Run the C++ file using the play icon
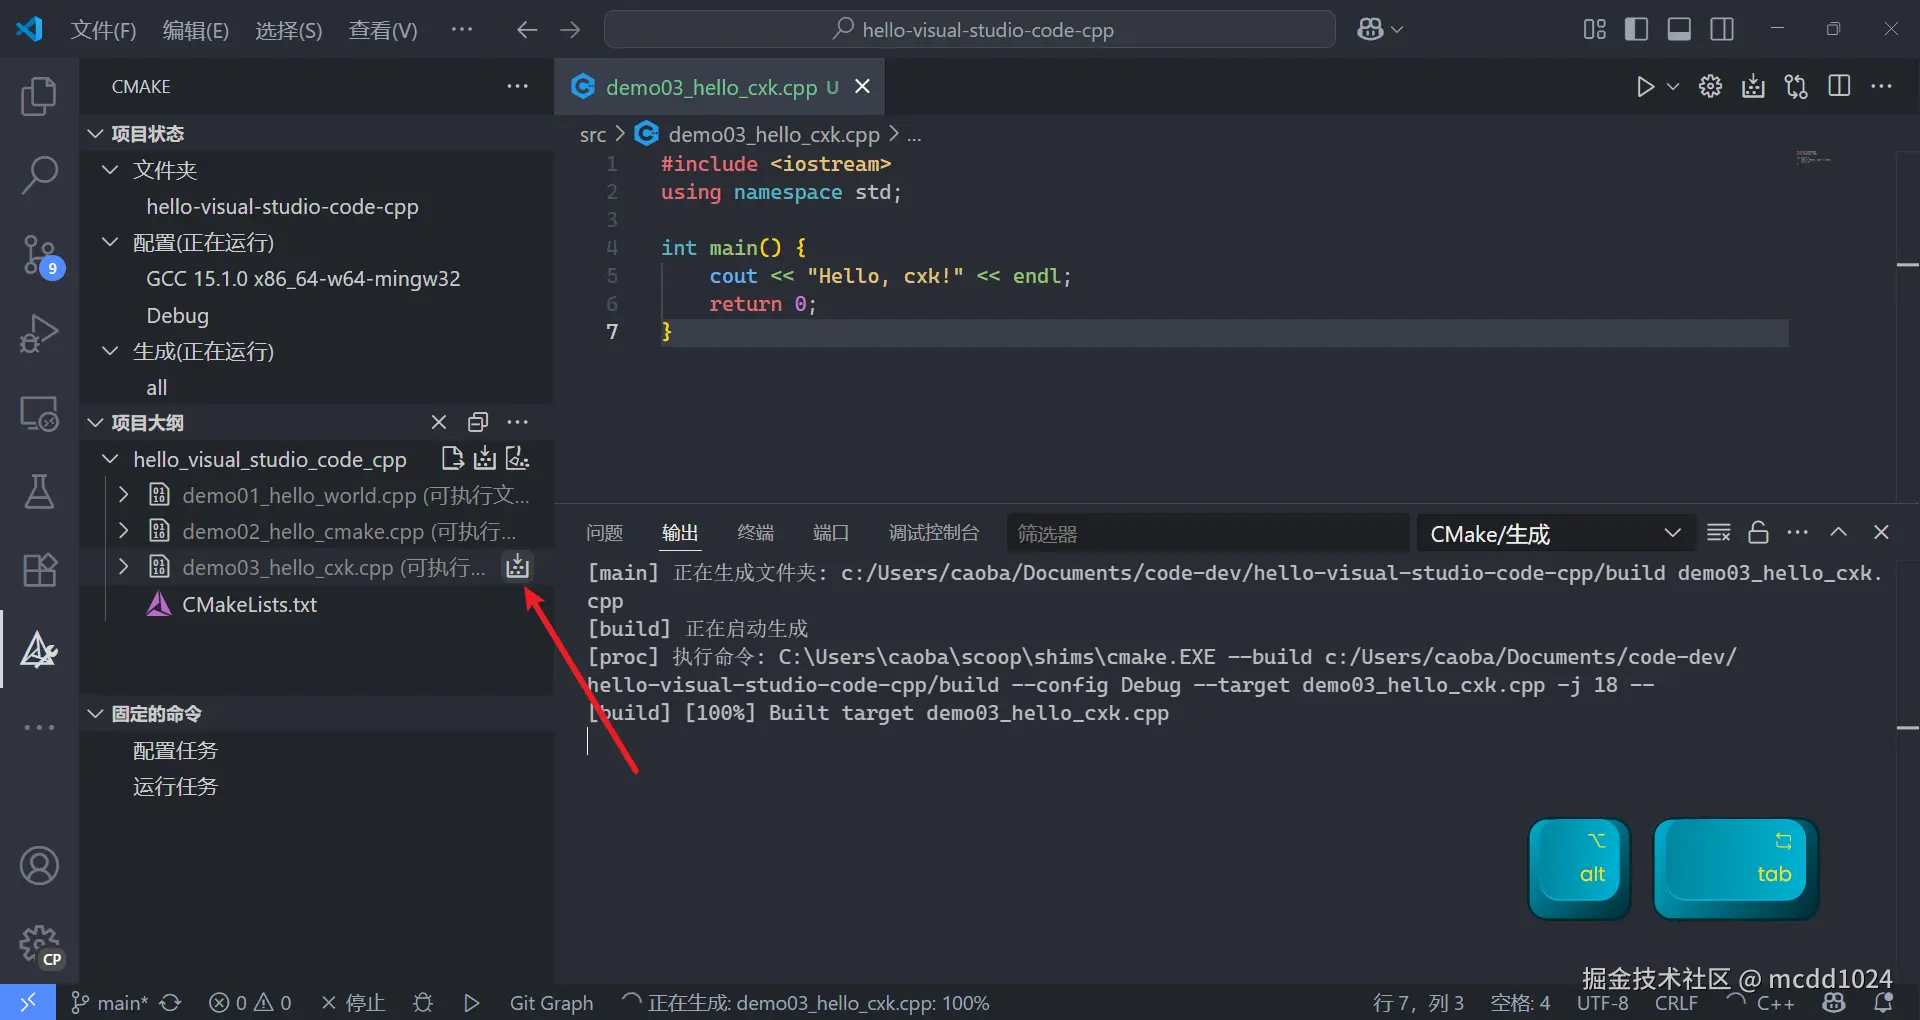The image size is (1920, 1020). click(x=1645, y=87)
